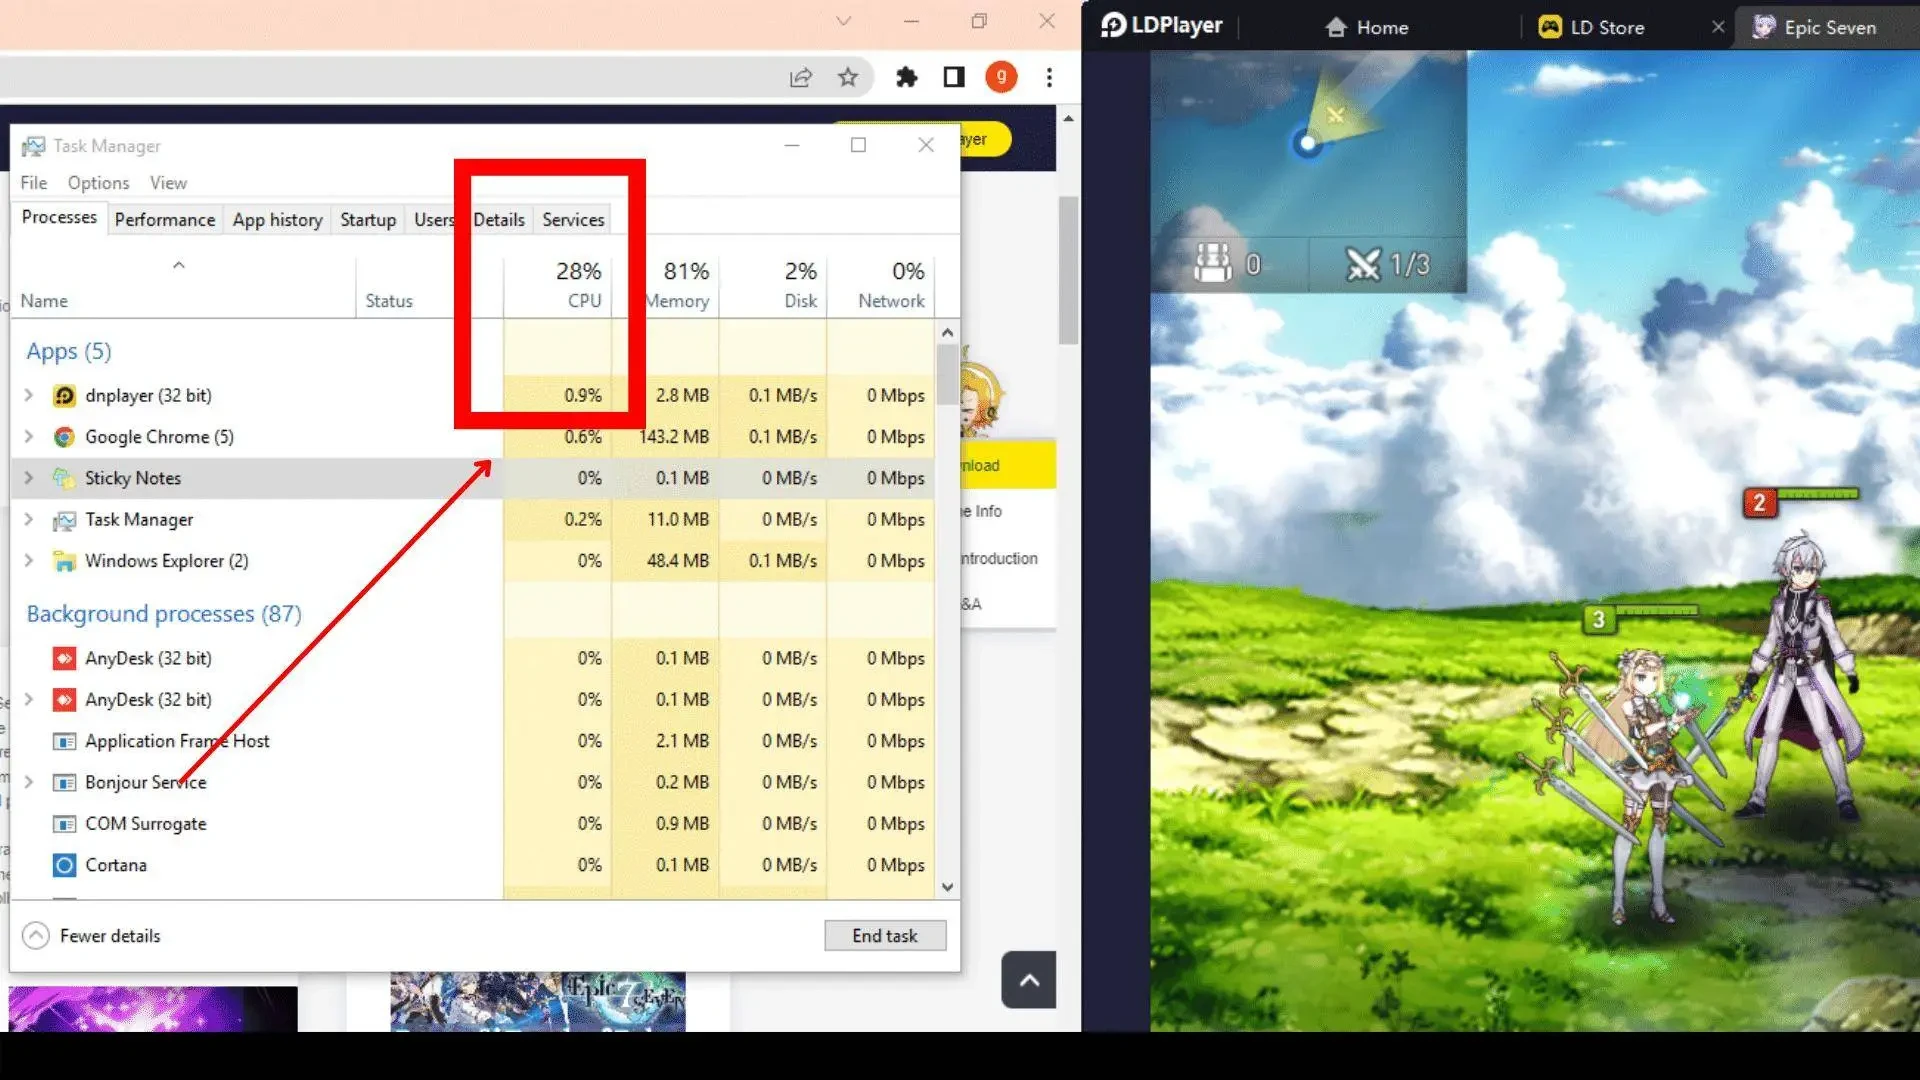
Task: Expand the Windows Explorer process group
Action: coord(29,560)
